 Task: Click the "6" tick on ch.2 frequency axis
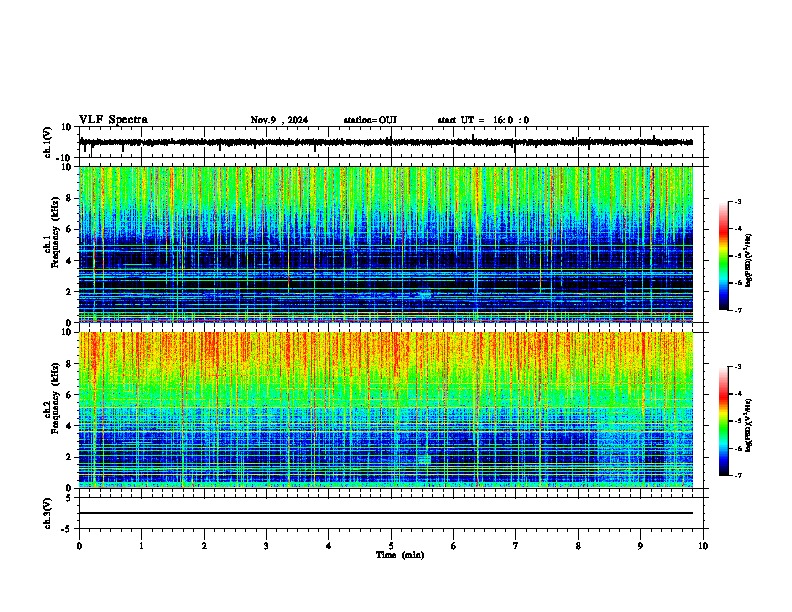point(70,394)
